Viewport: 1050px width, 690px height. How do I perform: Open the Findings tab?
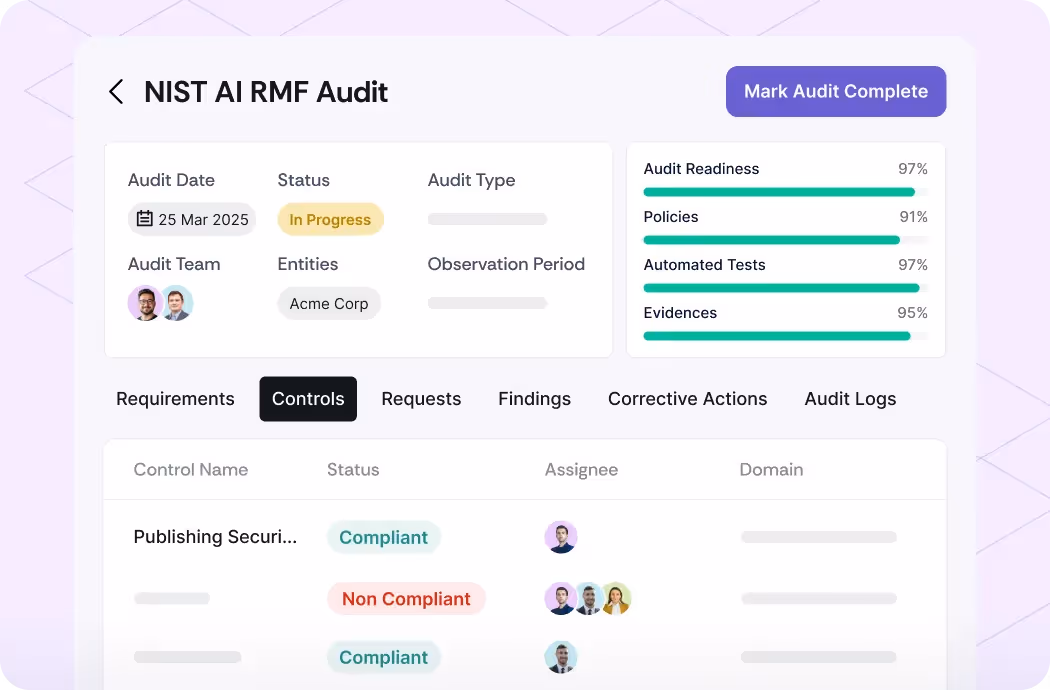click(x=534, y=399)
